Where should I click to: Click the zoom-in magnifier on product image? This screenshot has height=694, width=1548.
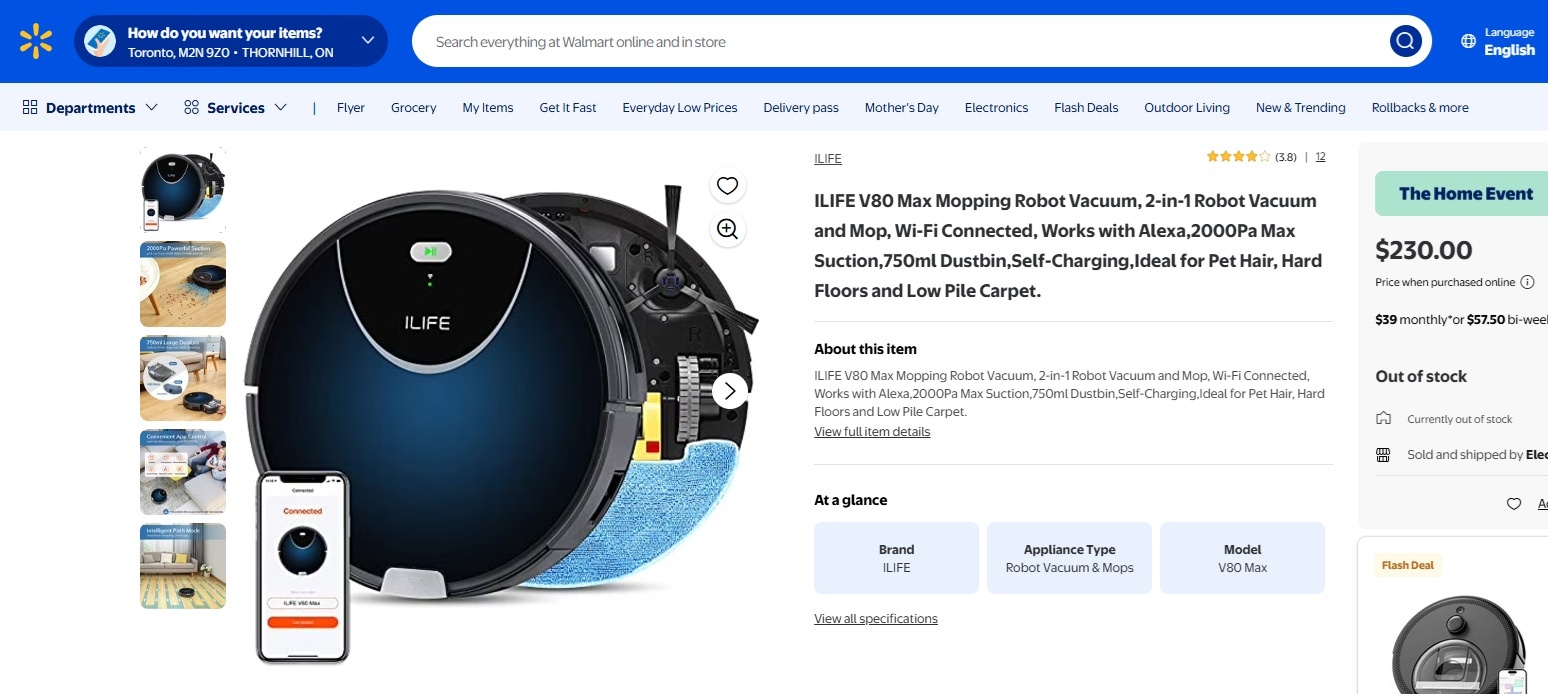(x=727, y=229)
